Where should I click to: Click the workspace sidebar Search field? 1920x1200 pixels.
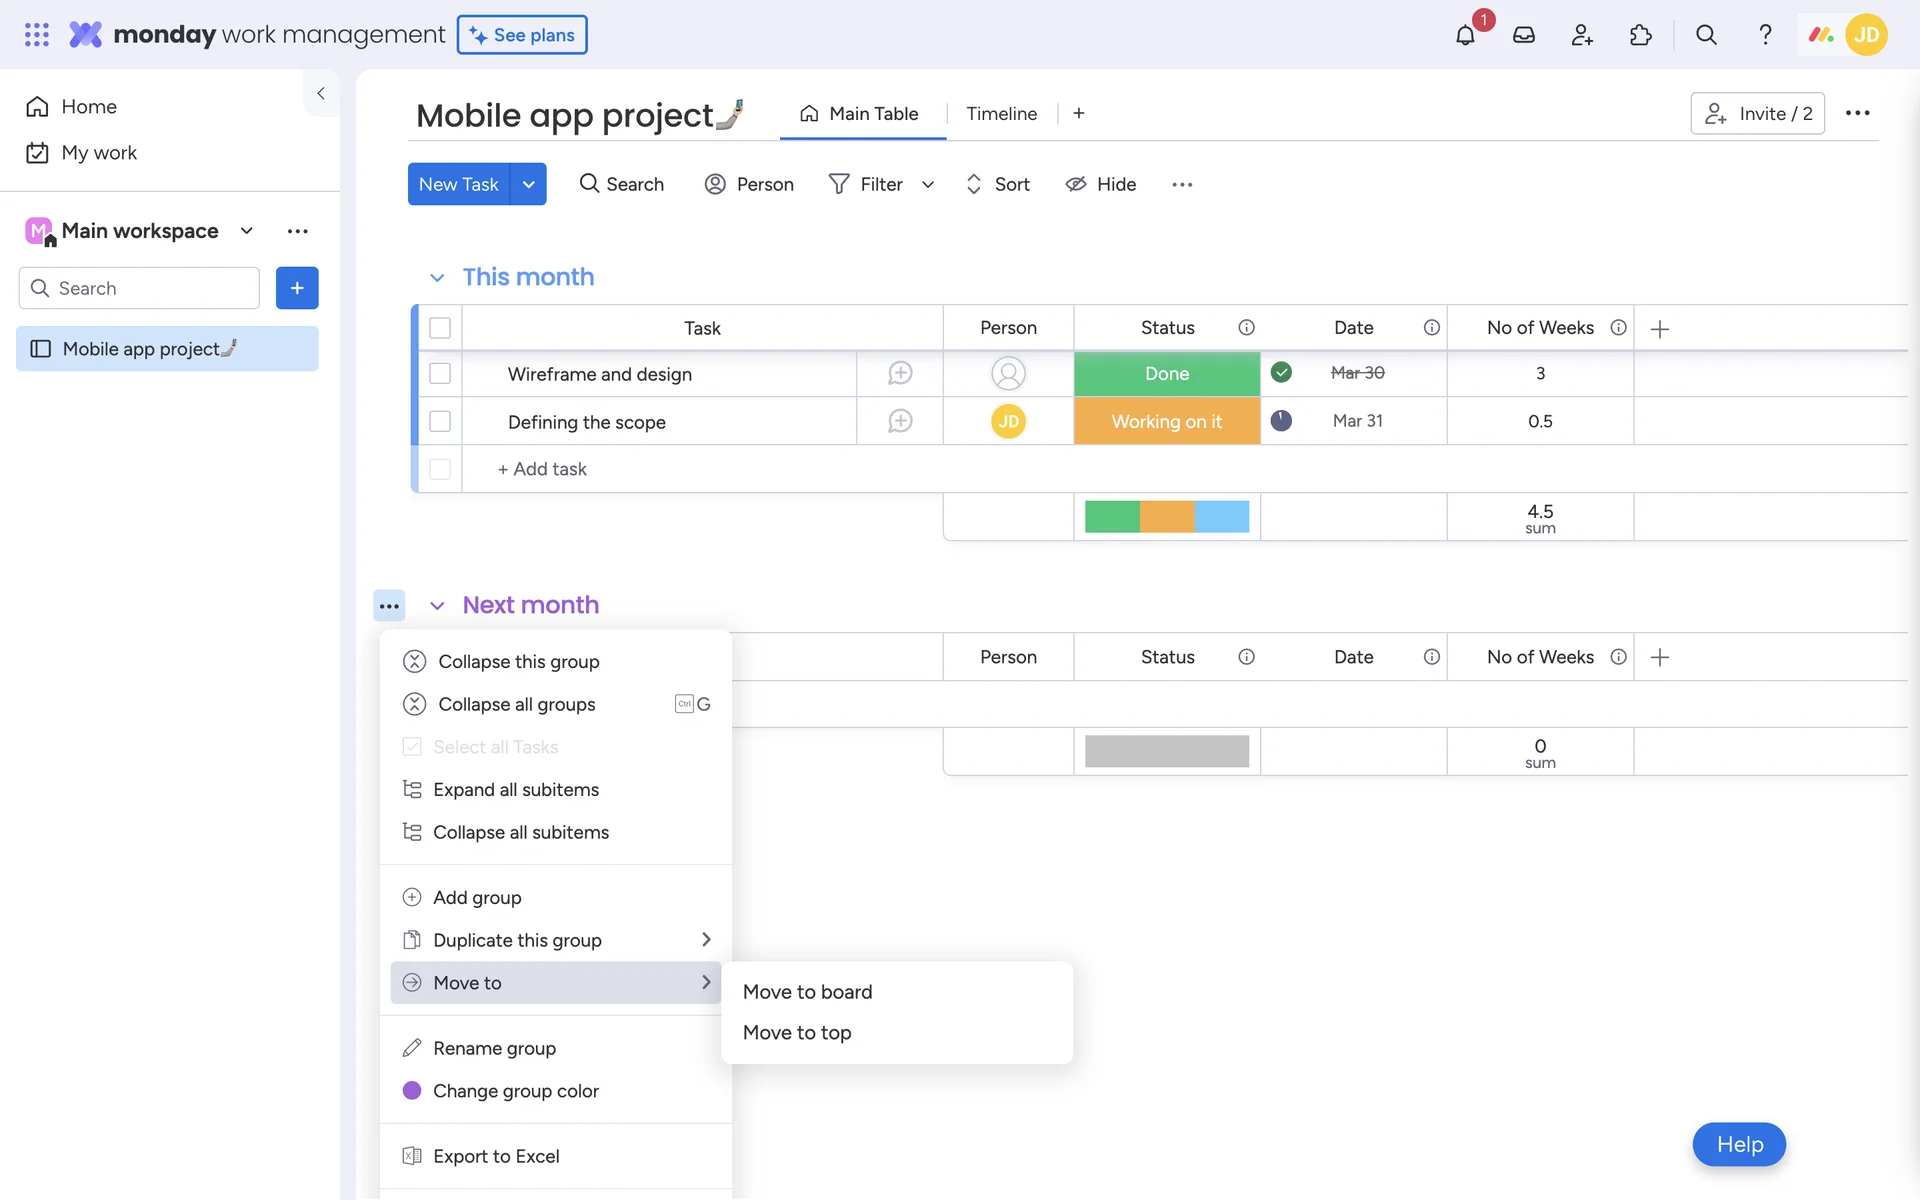click(140, 288)
